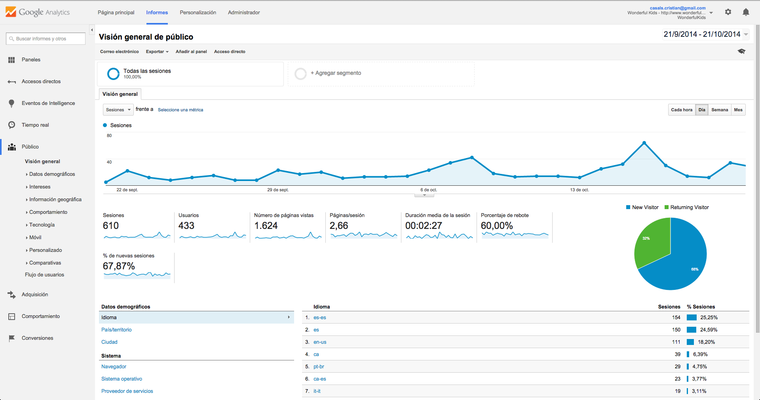The width and height of the screenshot is (760, 400).
Task: Click Añadir al panel button
Action: pyautogui.click(x=191, y=51)
